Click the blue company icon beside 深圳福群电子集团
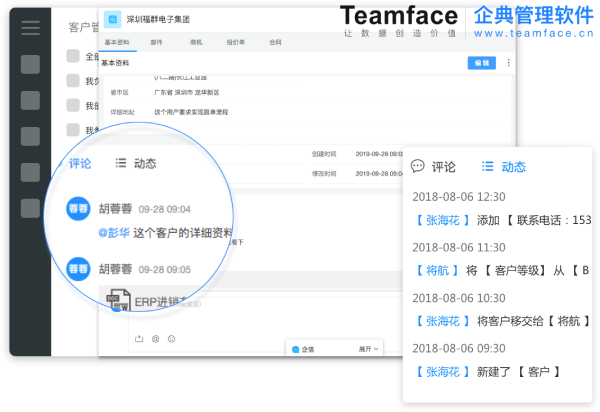600x412 pixels. tap(113, 19)
